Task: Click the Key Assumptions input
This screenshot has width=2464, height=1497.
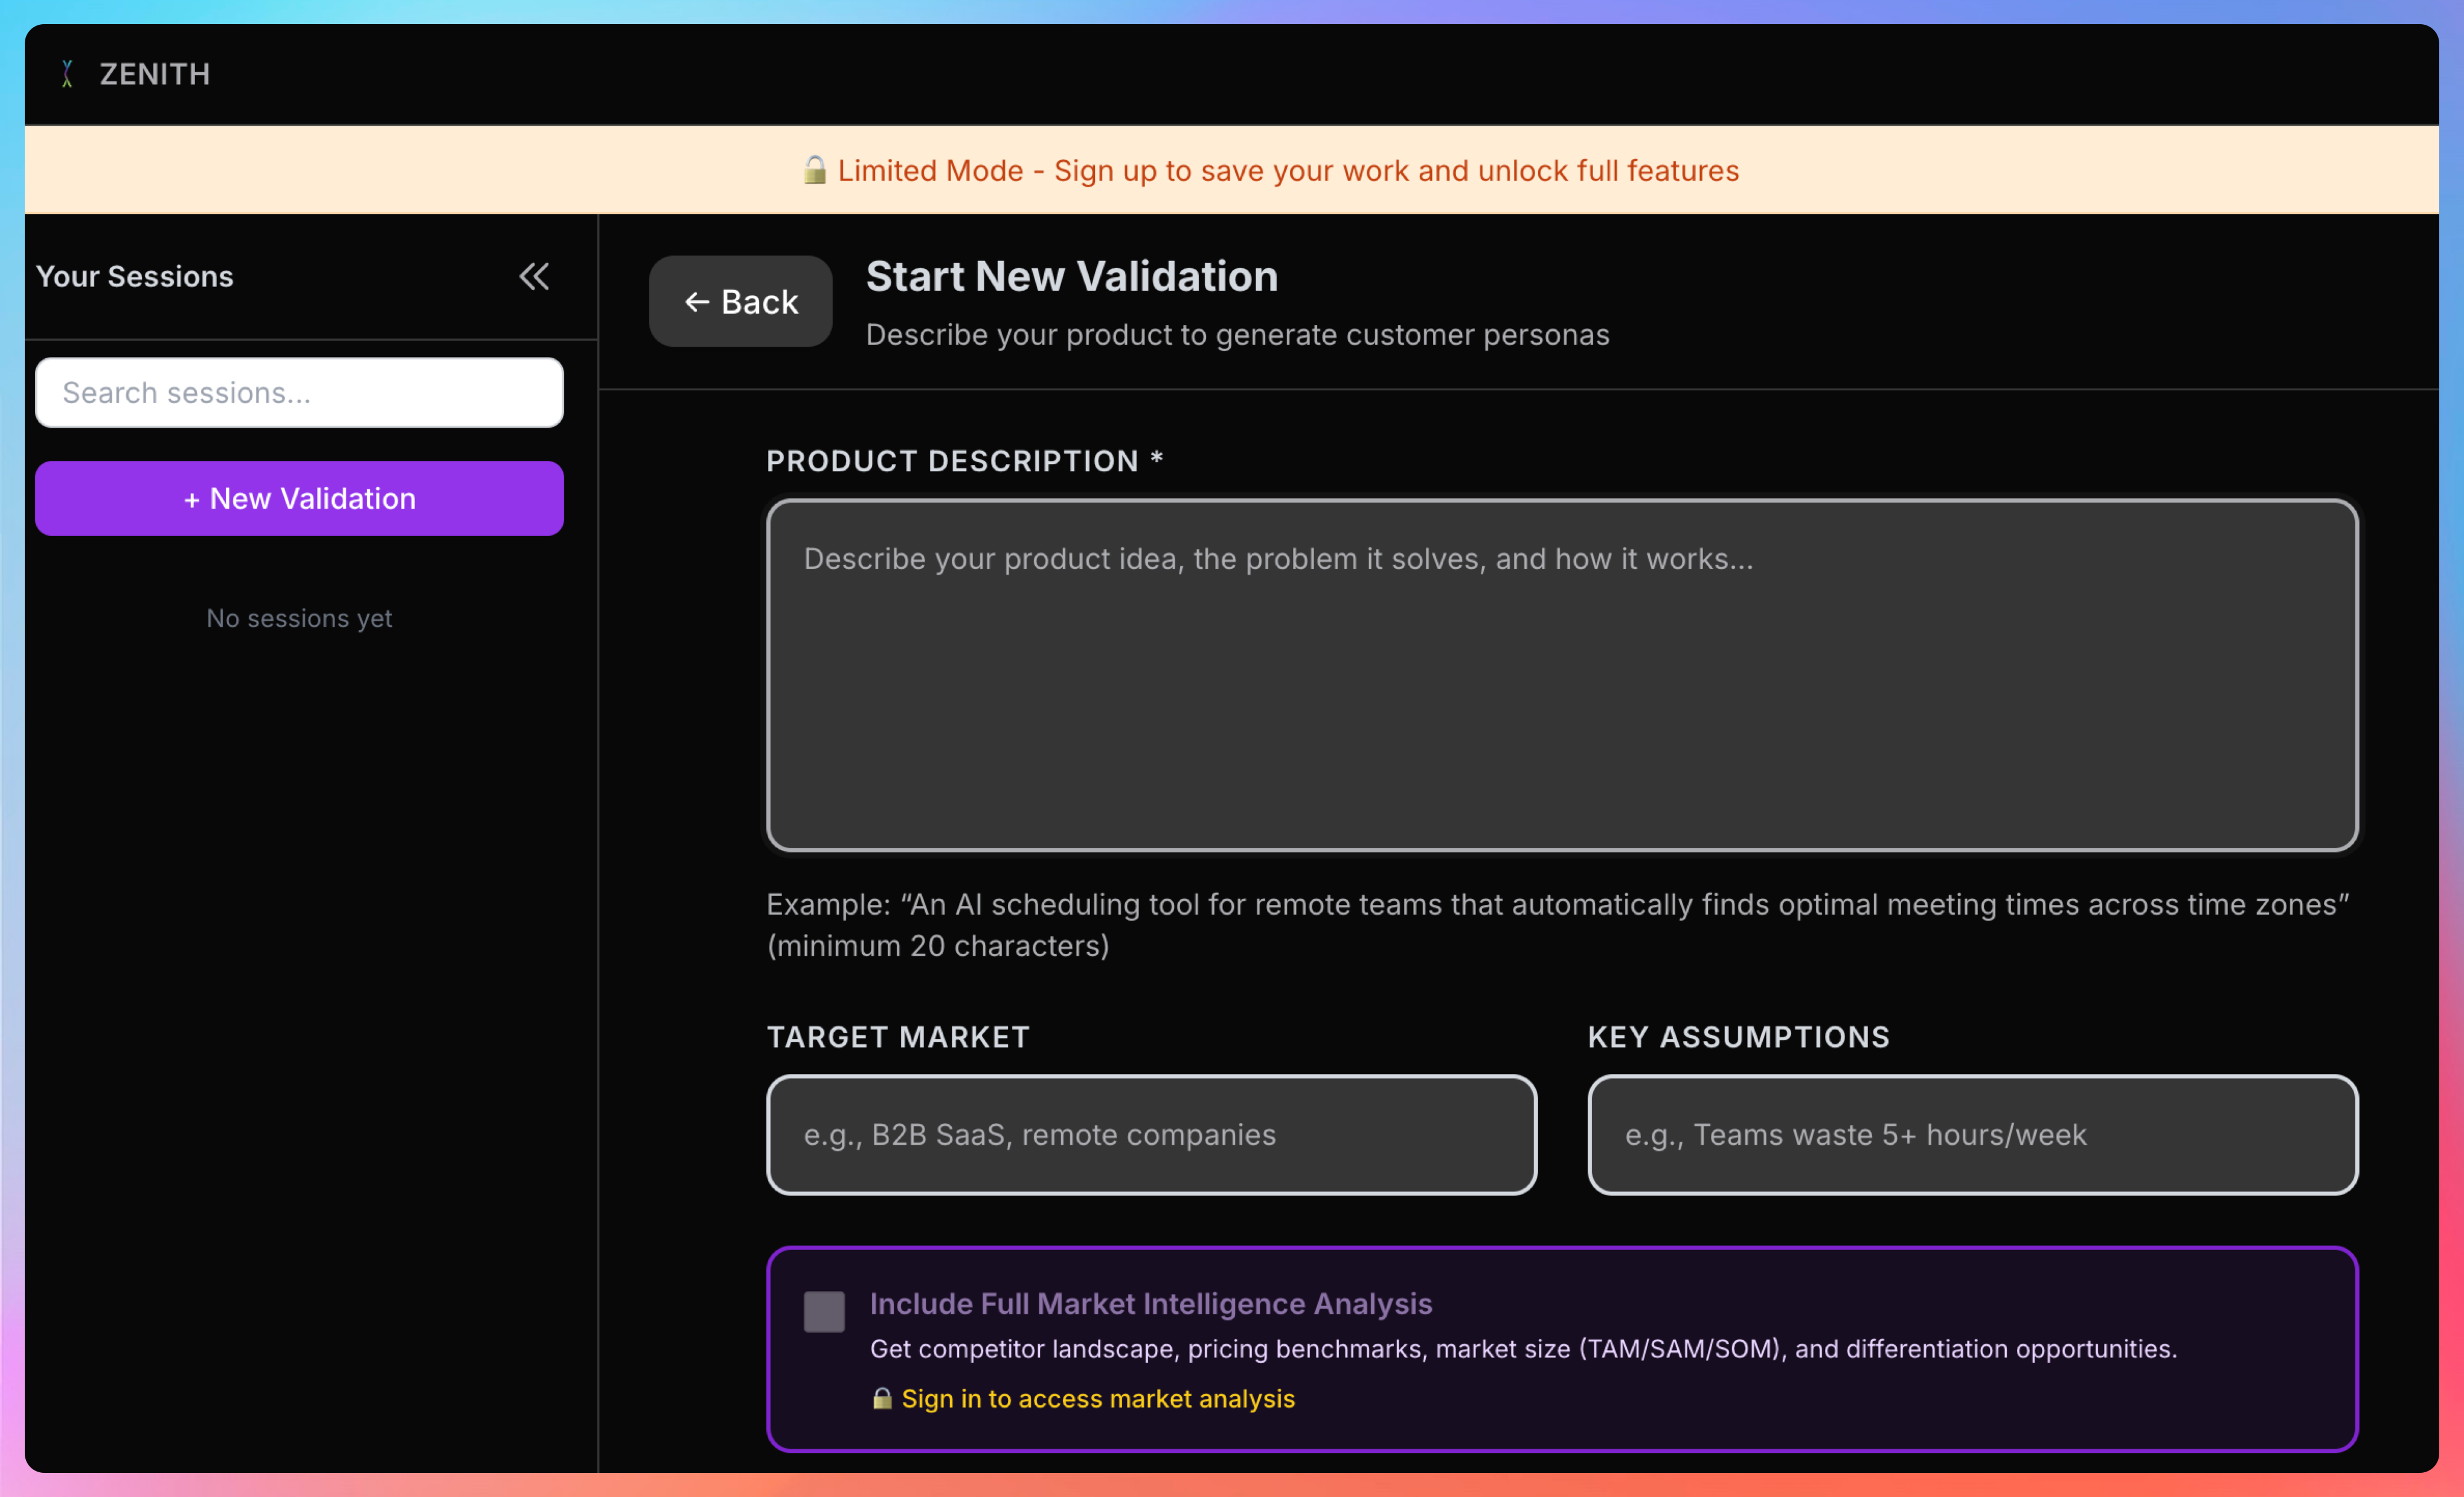Action: [x=1971, y=1135]
